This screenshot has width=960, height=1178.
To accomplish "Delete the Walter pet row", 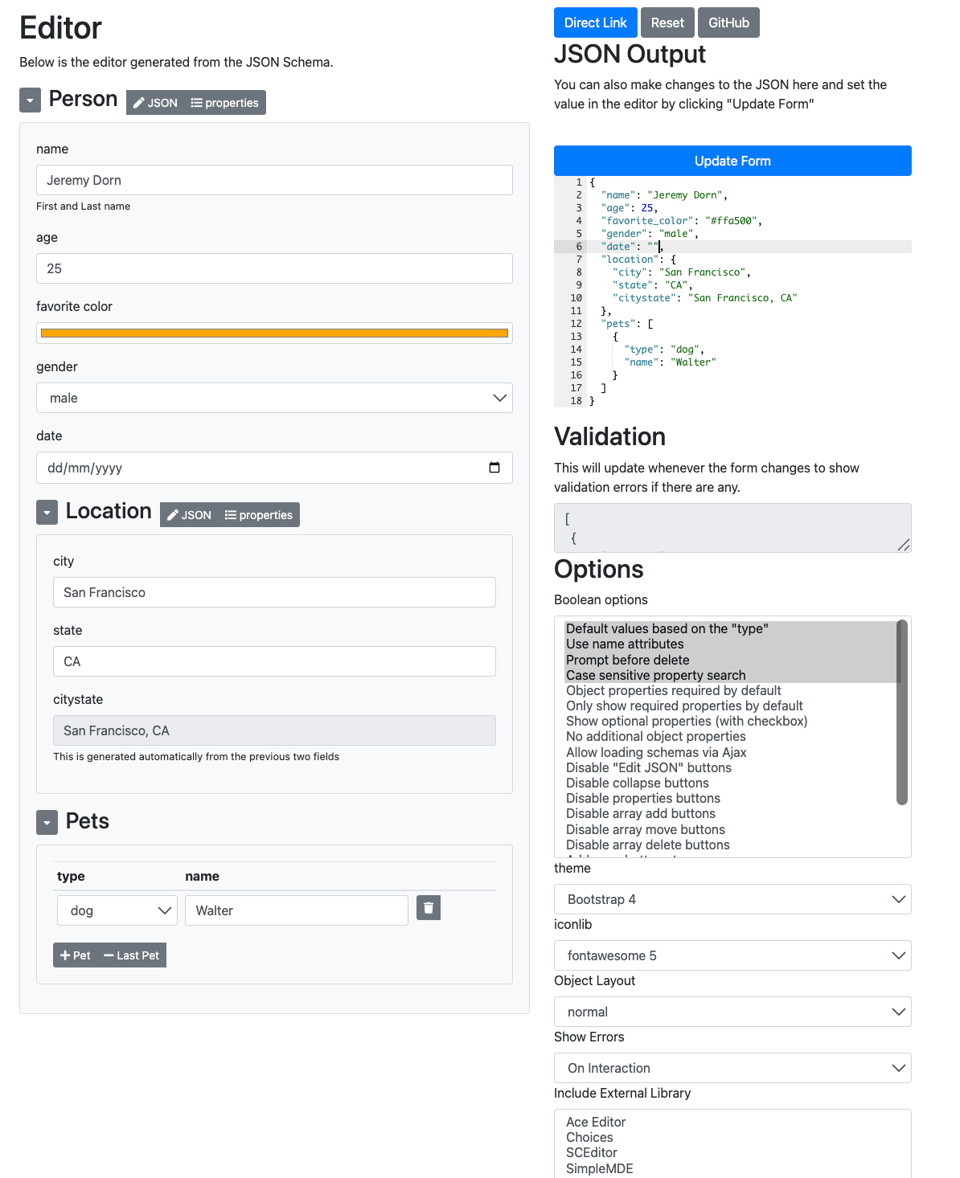I will click(x=428, y=908).
